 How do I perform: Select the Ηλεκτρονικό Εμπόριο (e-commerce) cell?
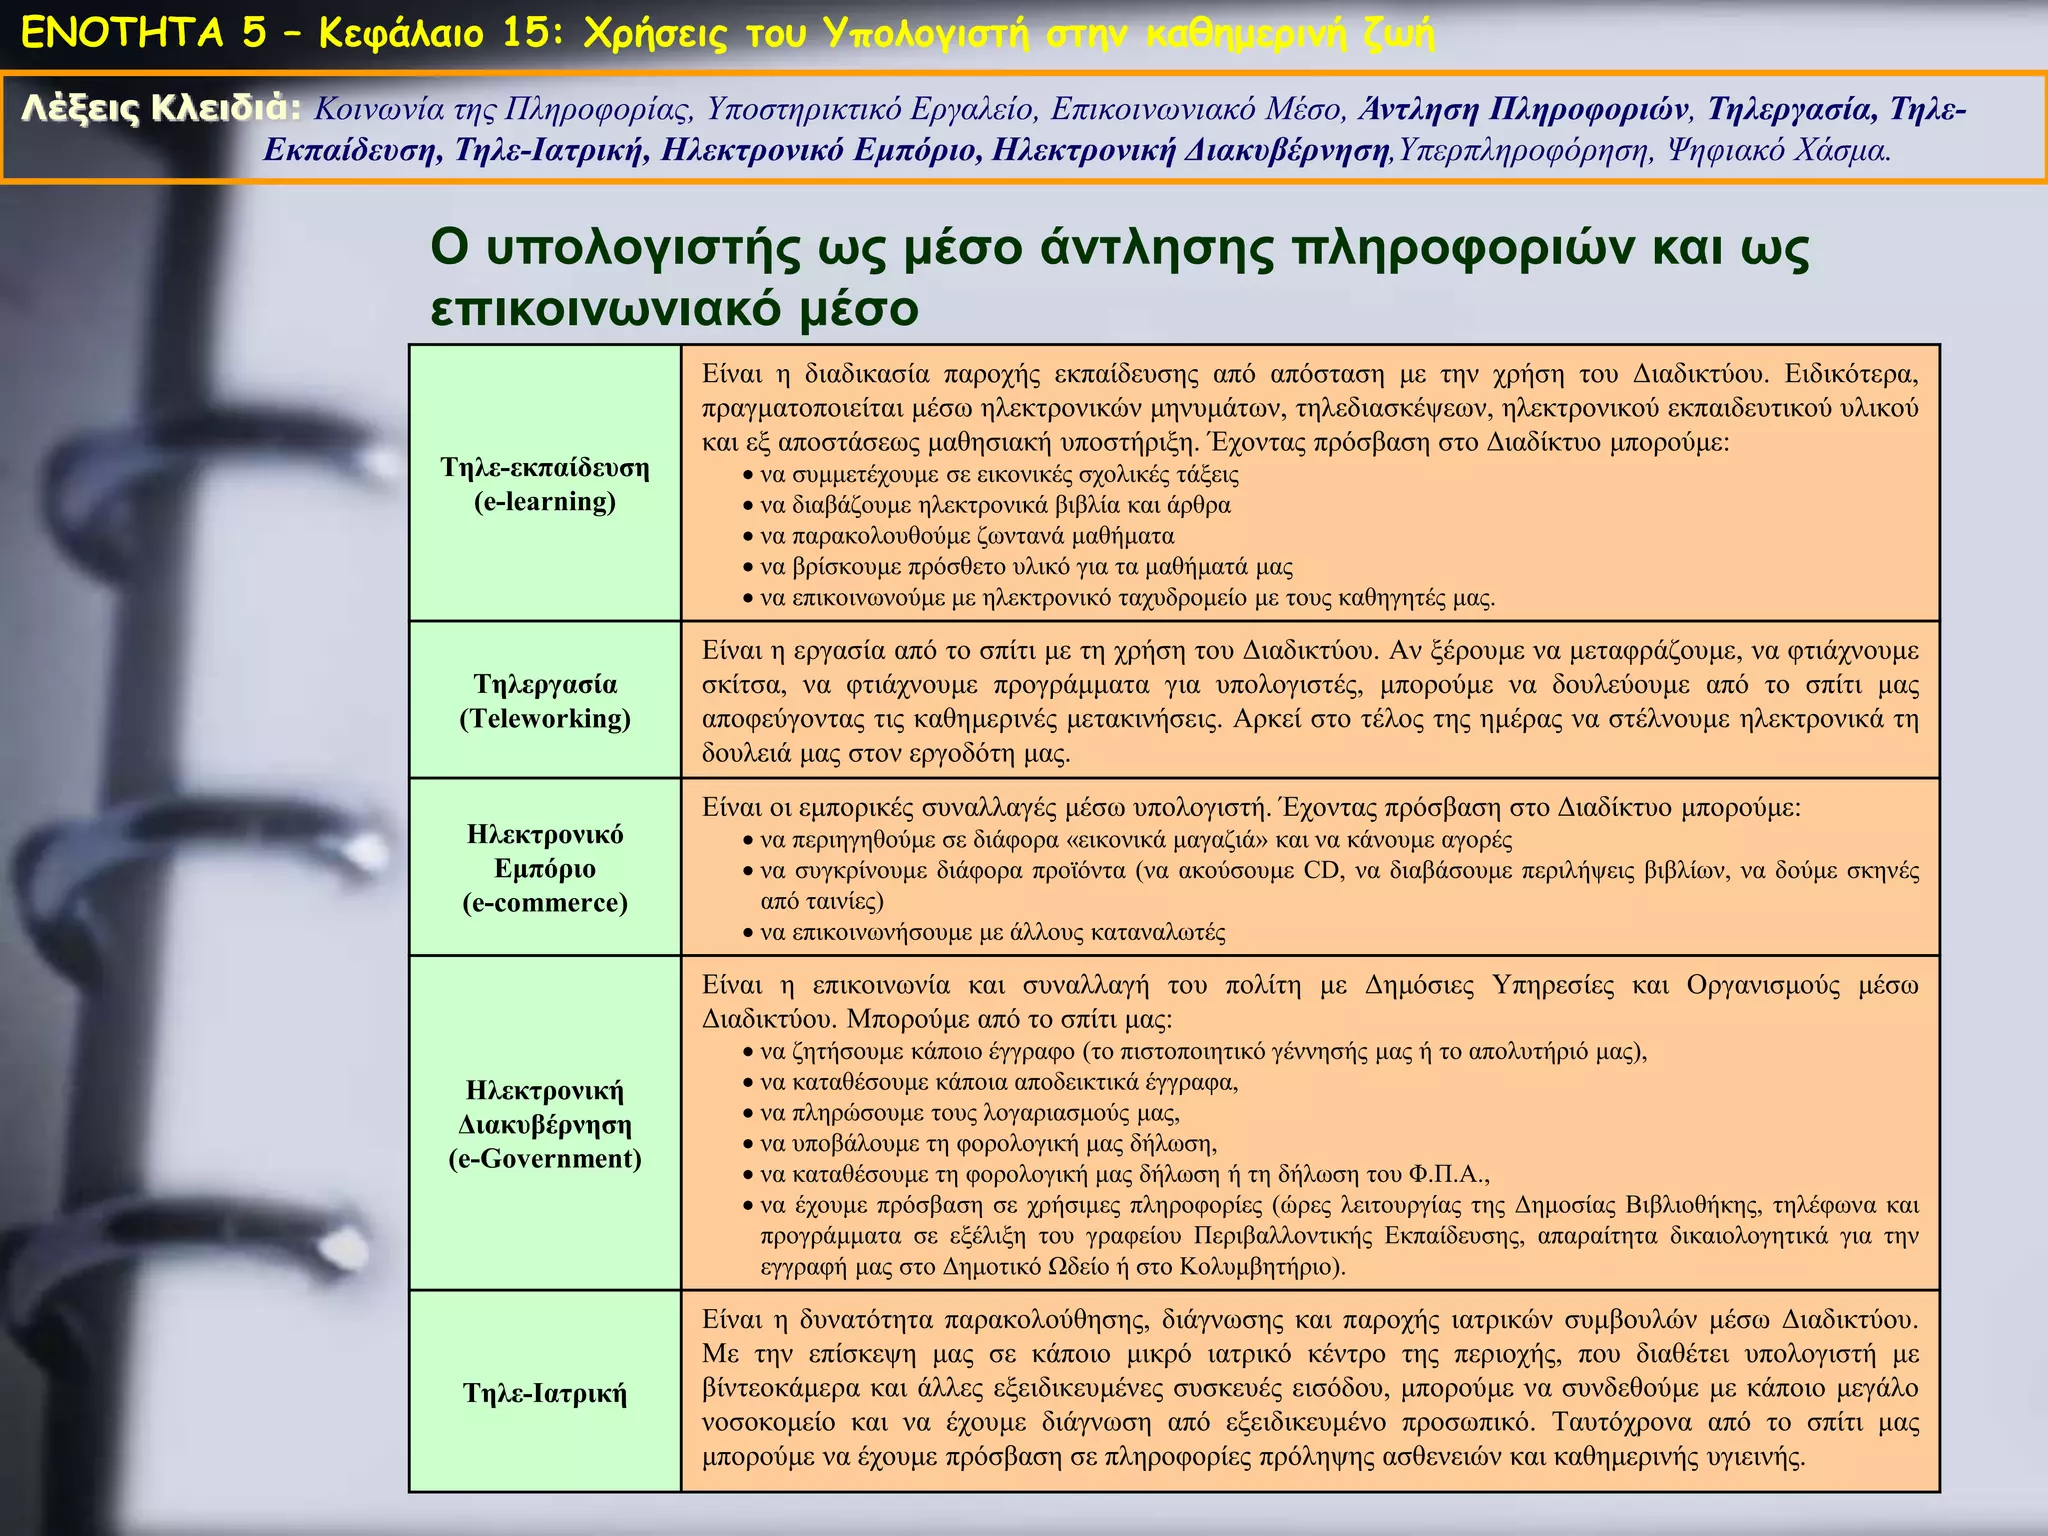(545, 867)
